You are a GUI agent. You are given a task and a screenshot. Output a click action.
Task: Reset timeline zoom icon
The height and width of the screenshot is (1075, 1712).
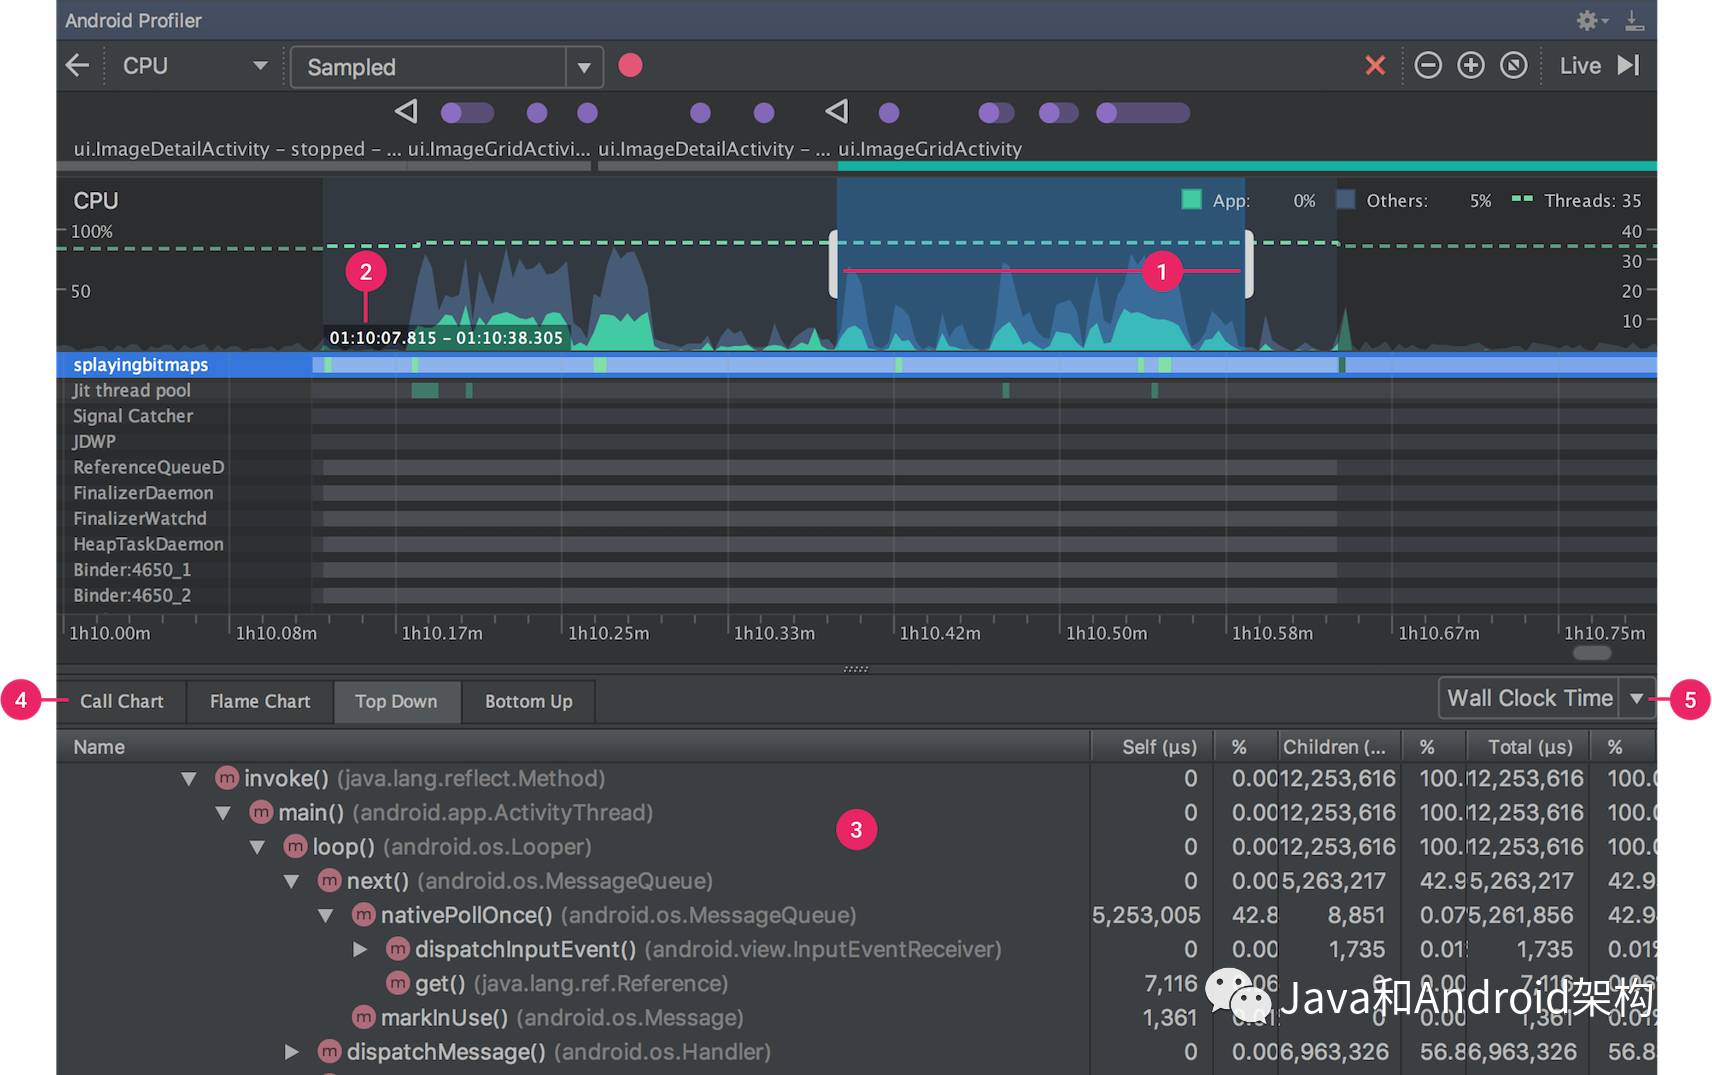pos(1514,66)
